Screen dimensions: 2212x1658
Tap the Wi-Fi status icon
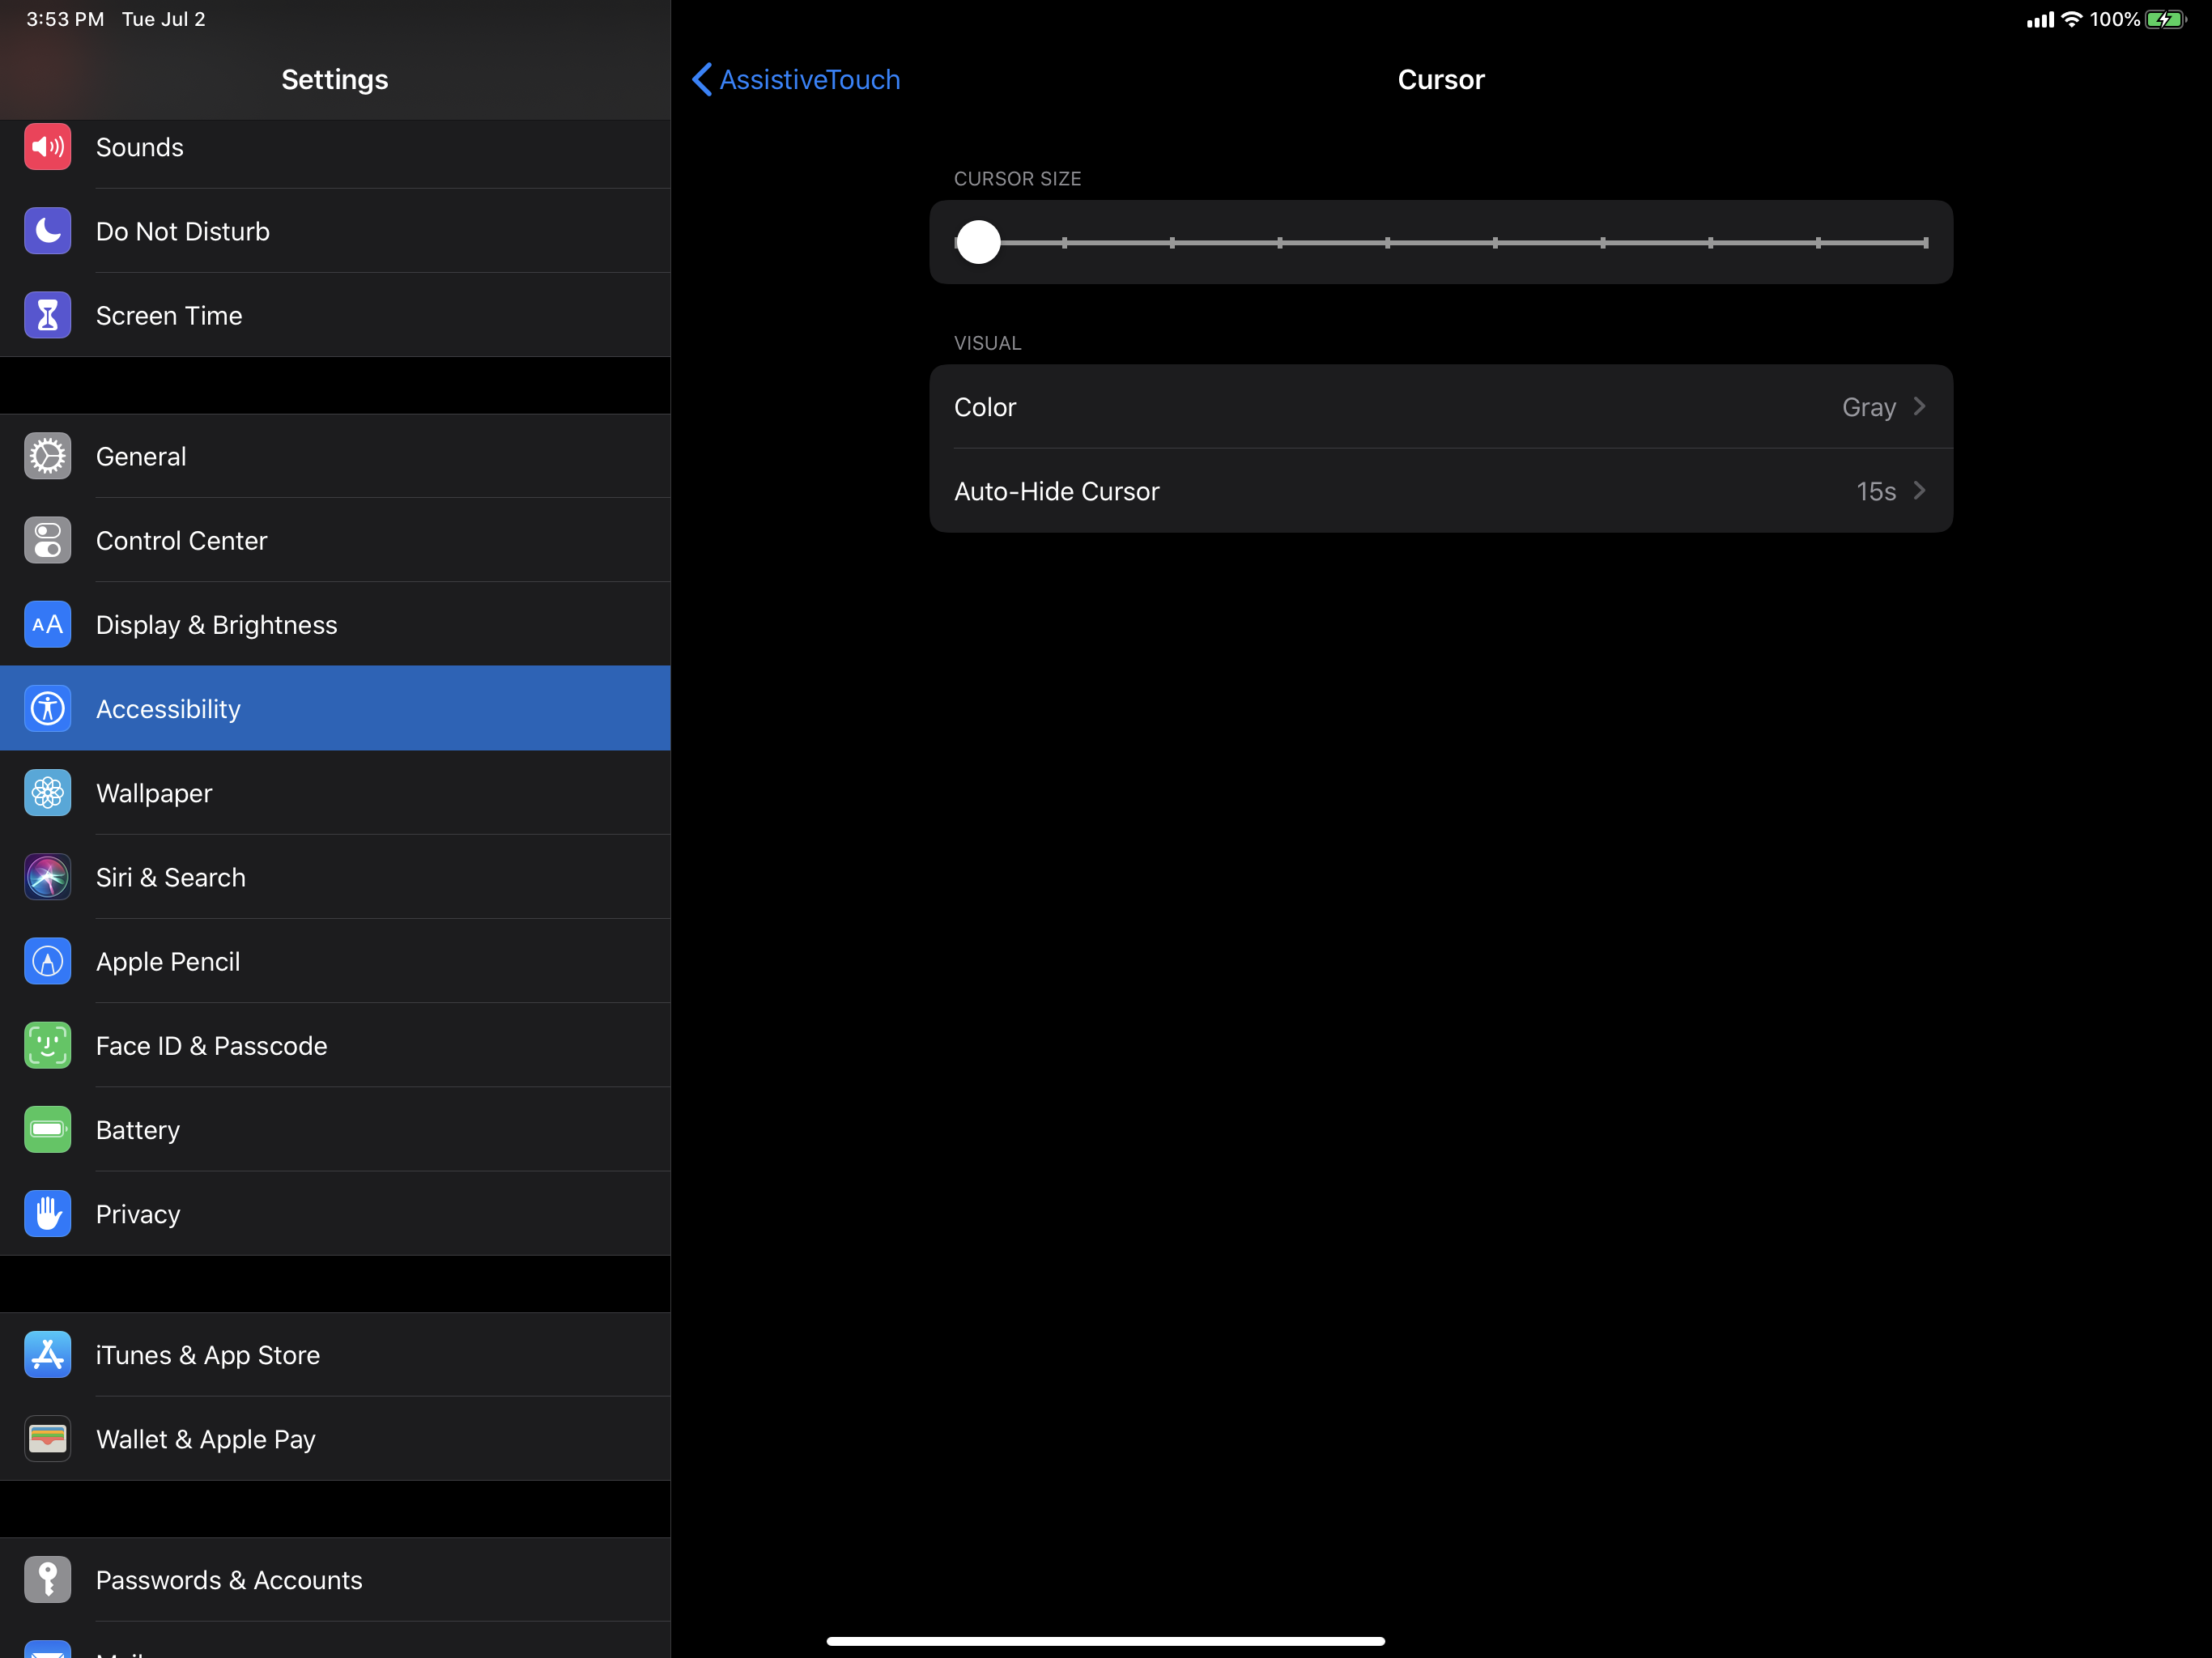tap(2072, 19)
